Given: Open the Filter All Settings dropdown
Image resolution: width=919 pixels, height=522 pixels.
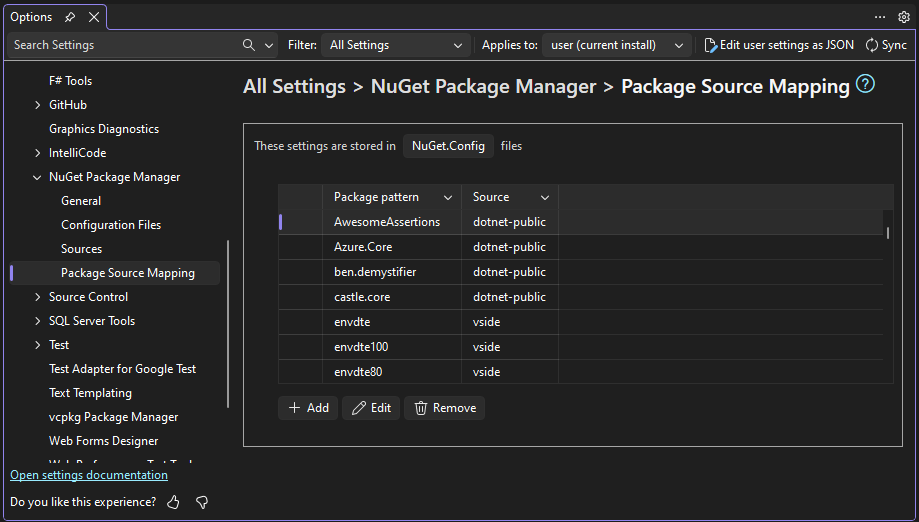Looking at the screenshot, I should pyautogui.click(x=396, y=45).
